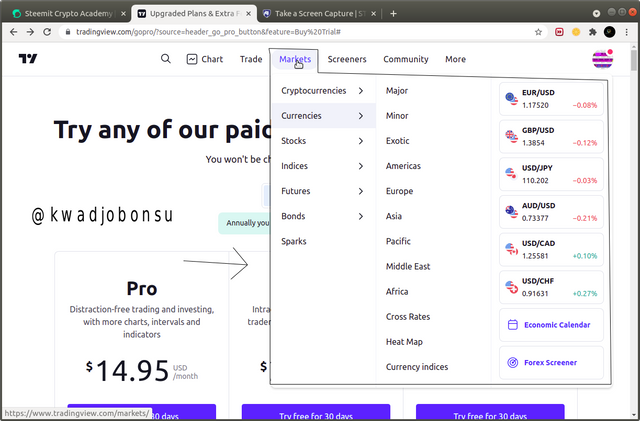Viewport: 640px width, 421px height.
Task: Click the +0.27% USD/CHF change
Action: 584,294
